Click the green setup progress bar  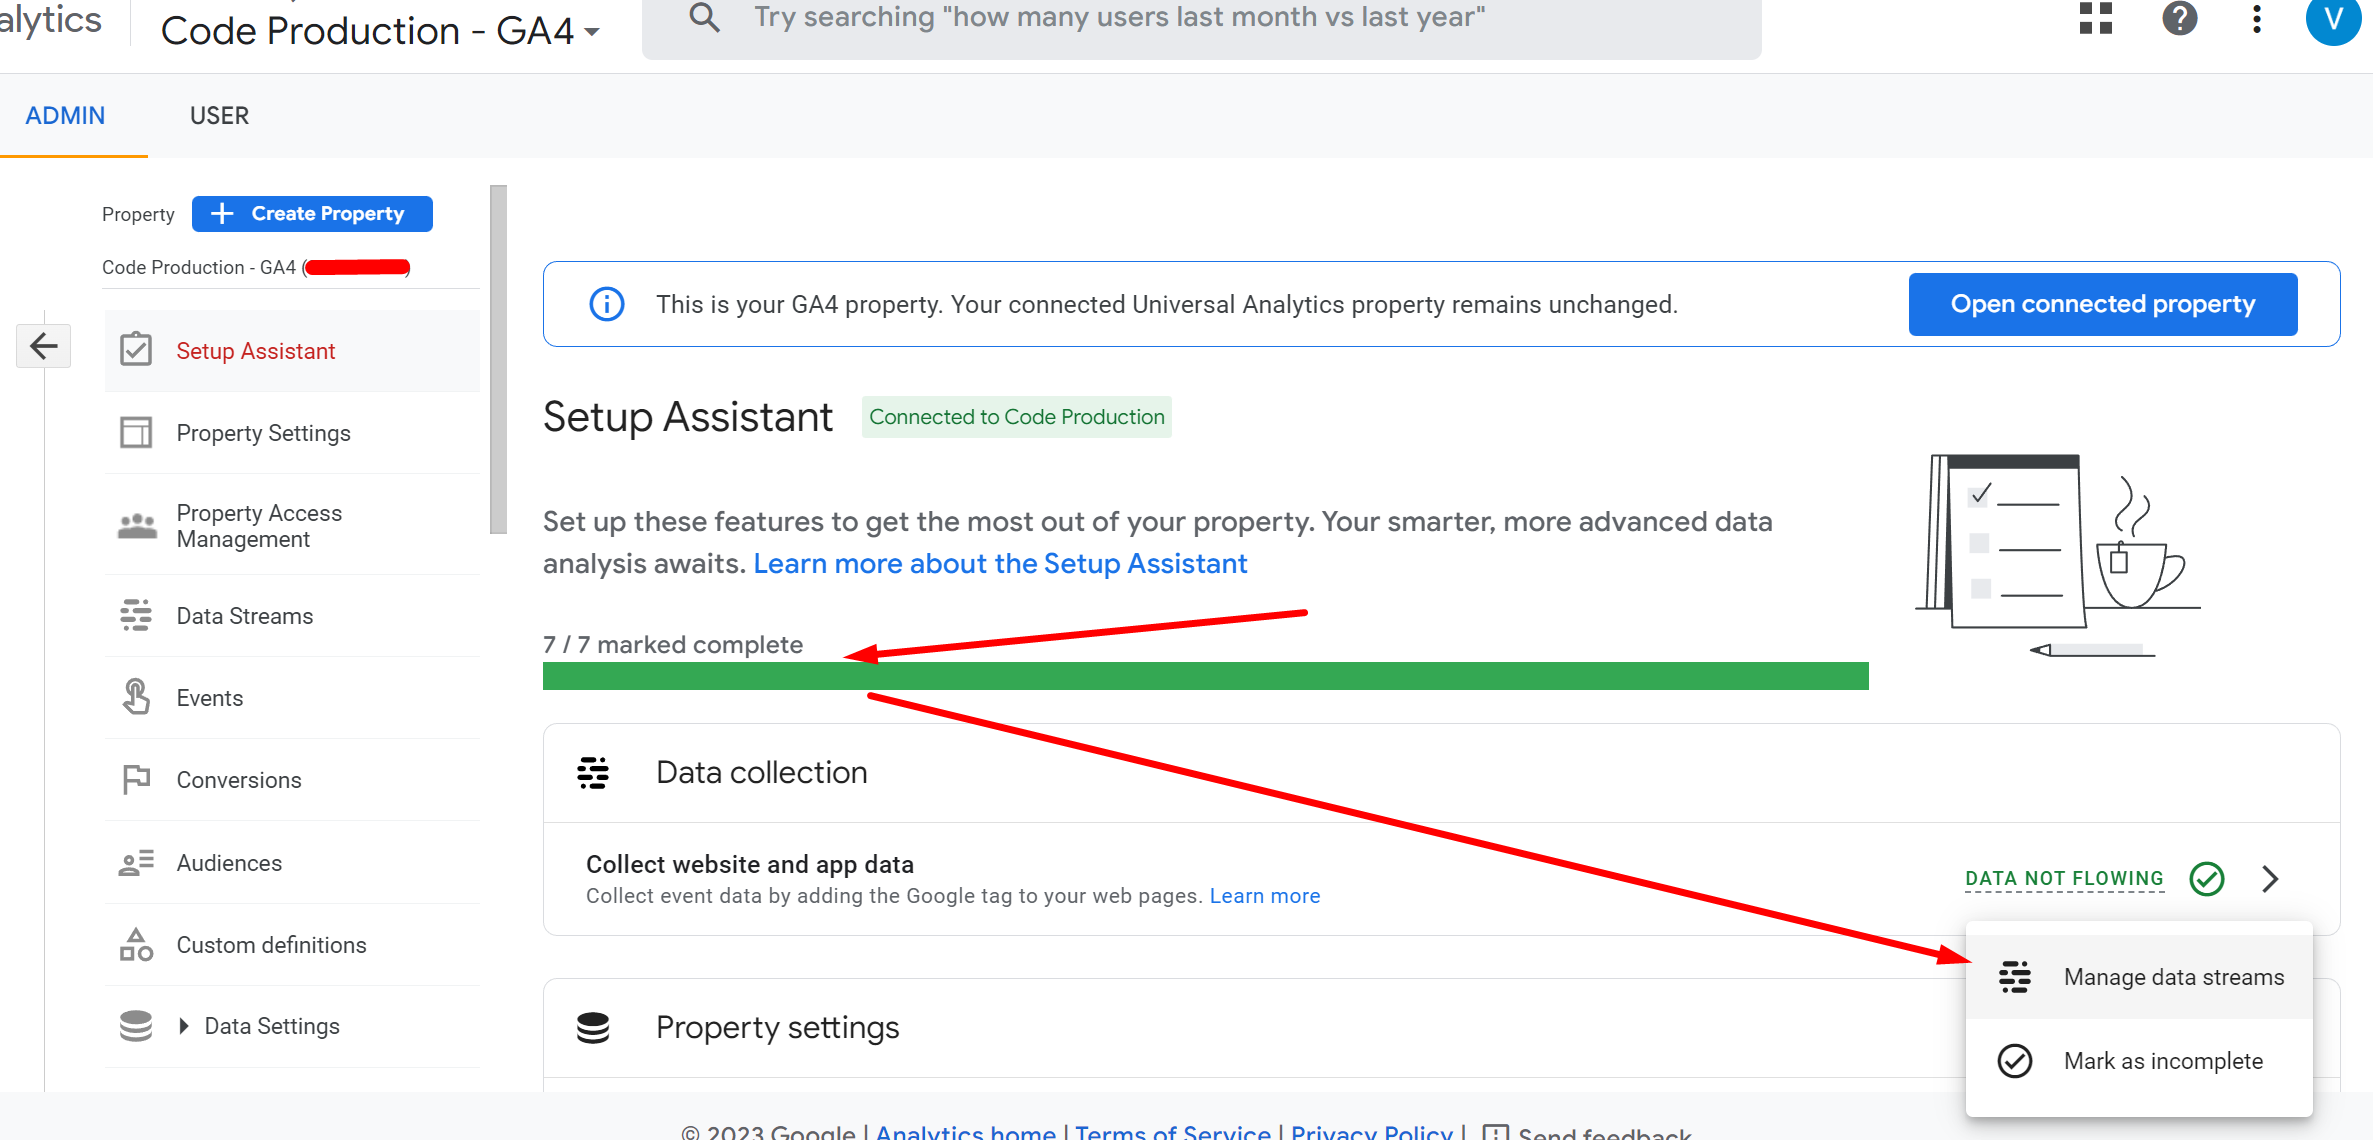pos(1205,676)
